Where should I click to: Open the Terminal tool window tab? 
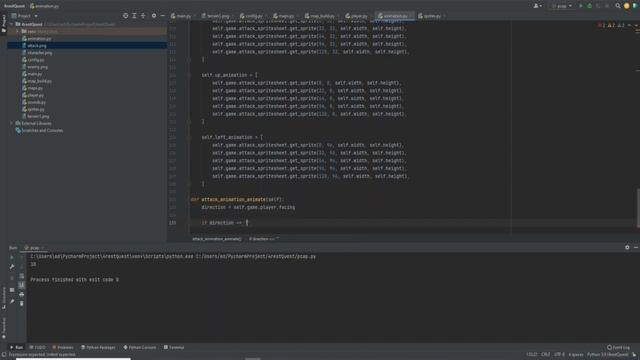[174, 347]
